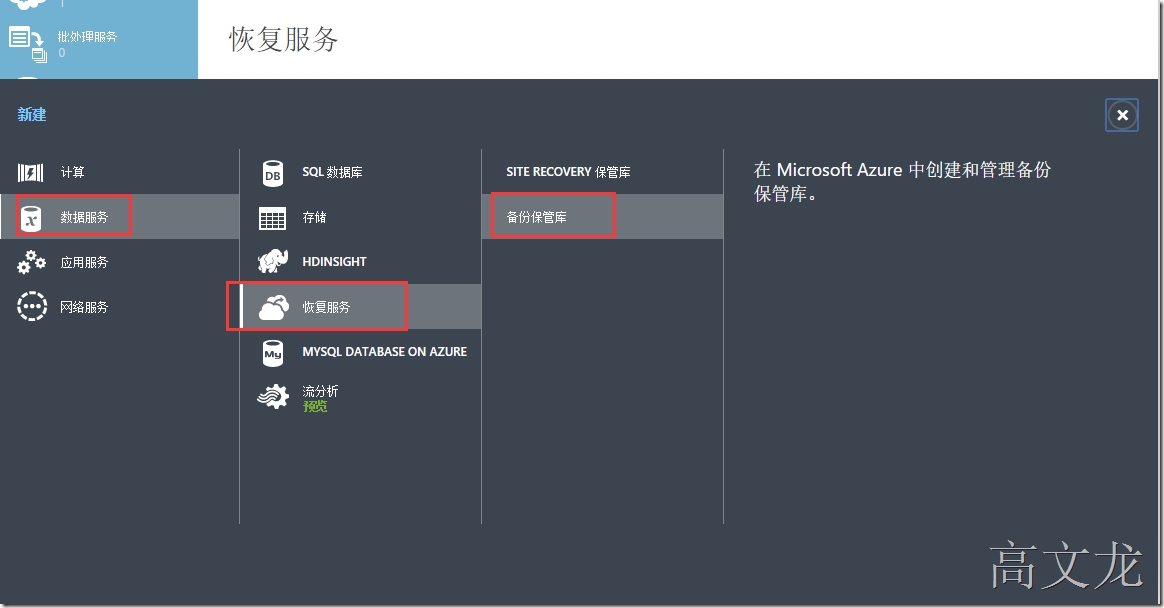Choose 恢复服务 option label
1164x608 pixels.
pyautogui.click(x=326, y=307)
